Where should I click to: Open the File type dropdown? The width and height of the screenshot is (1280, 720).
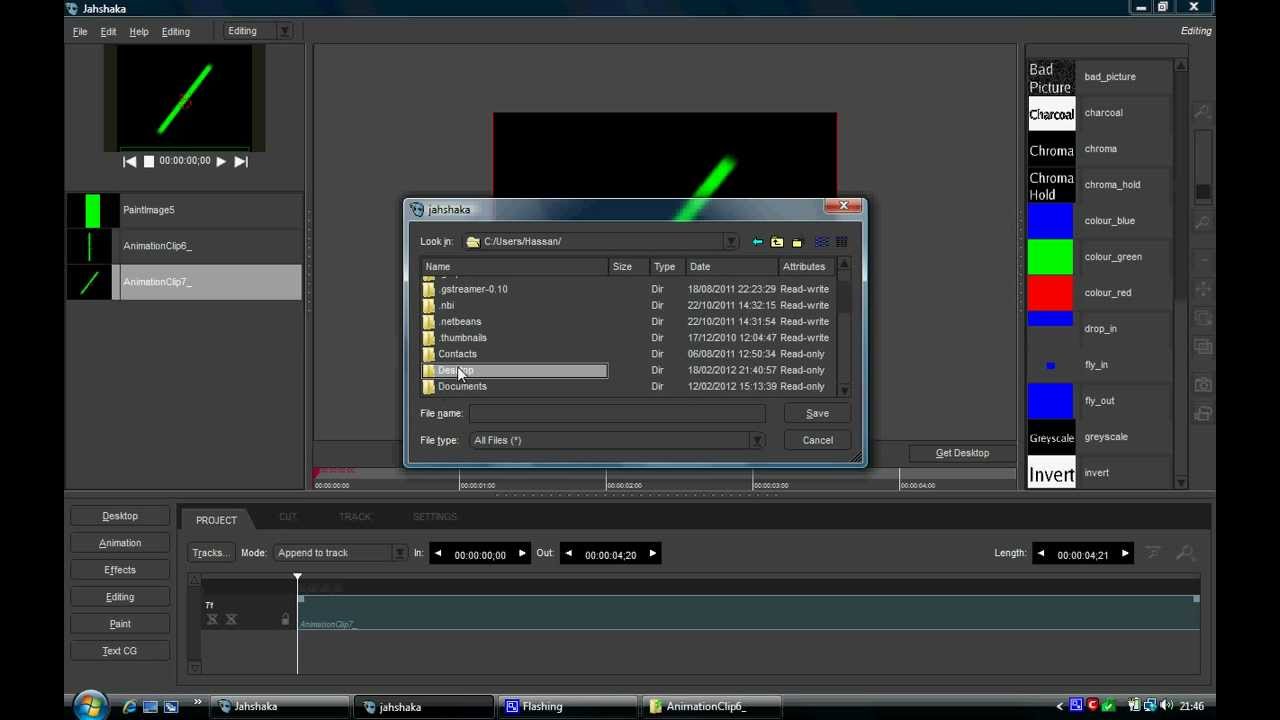757,440
